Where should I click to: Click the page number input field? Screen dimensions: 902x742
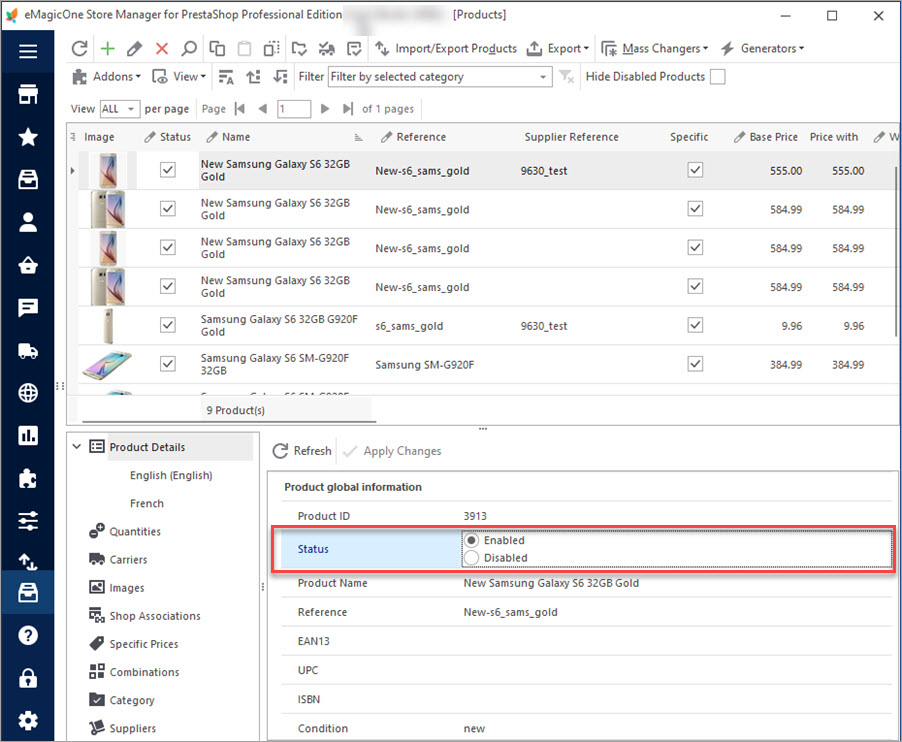[x=294, y=109]
